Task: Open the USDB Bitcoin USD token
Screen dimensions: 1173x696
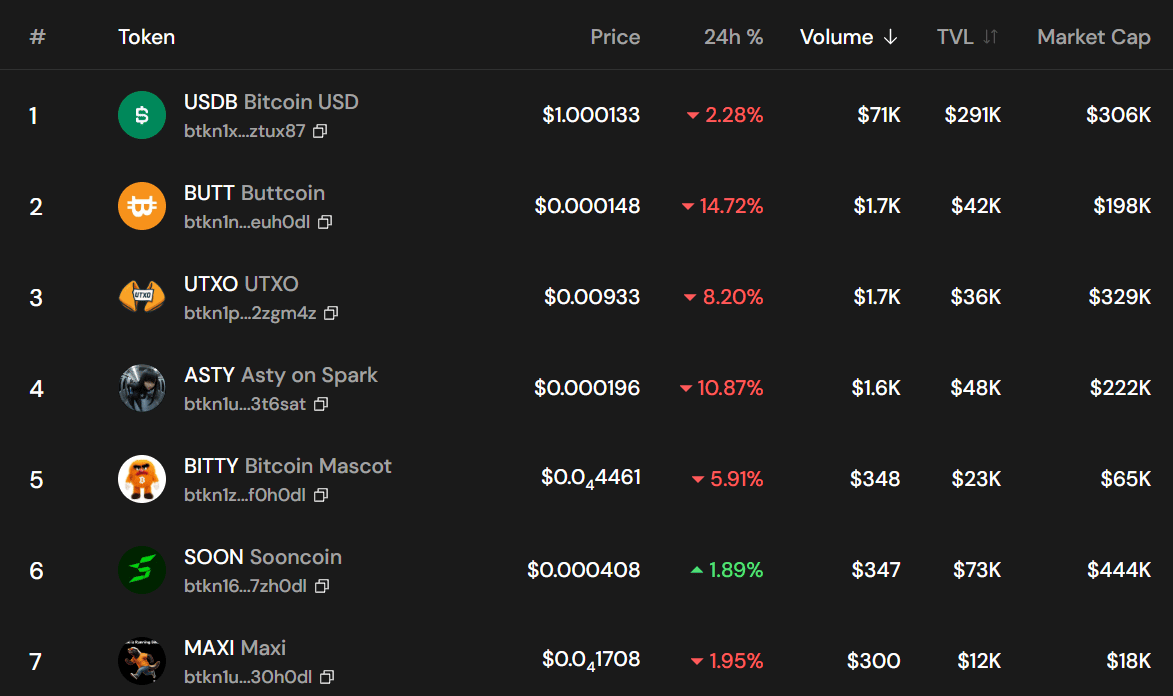Action: point(271,102)
